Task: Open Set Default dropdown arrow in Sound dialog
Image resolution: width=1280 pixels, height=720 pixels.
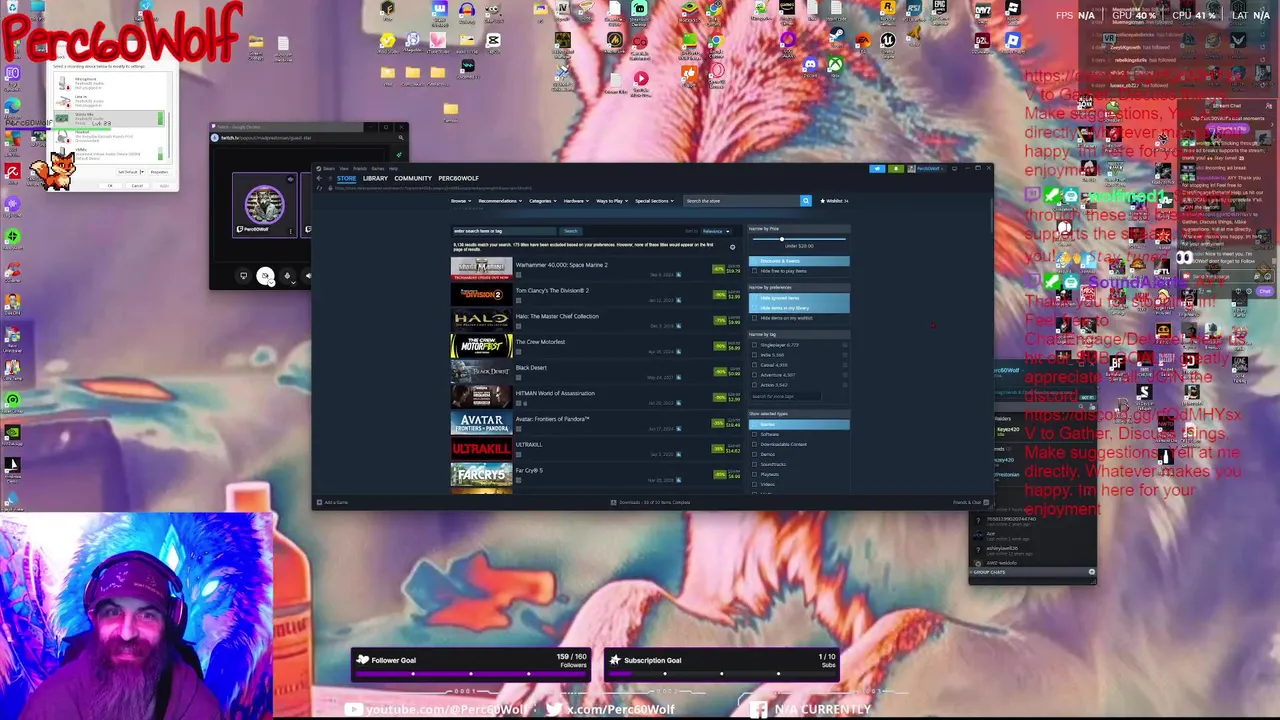Action: pyautogui.click(x=142, y=172)
